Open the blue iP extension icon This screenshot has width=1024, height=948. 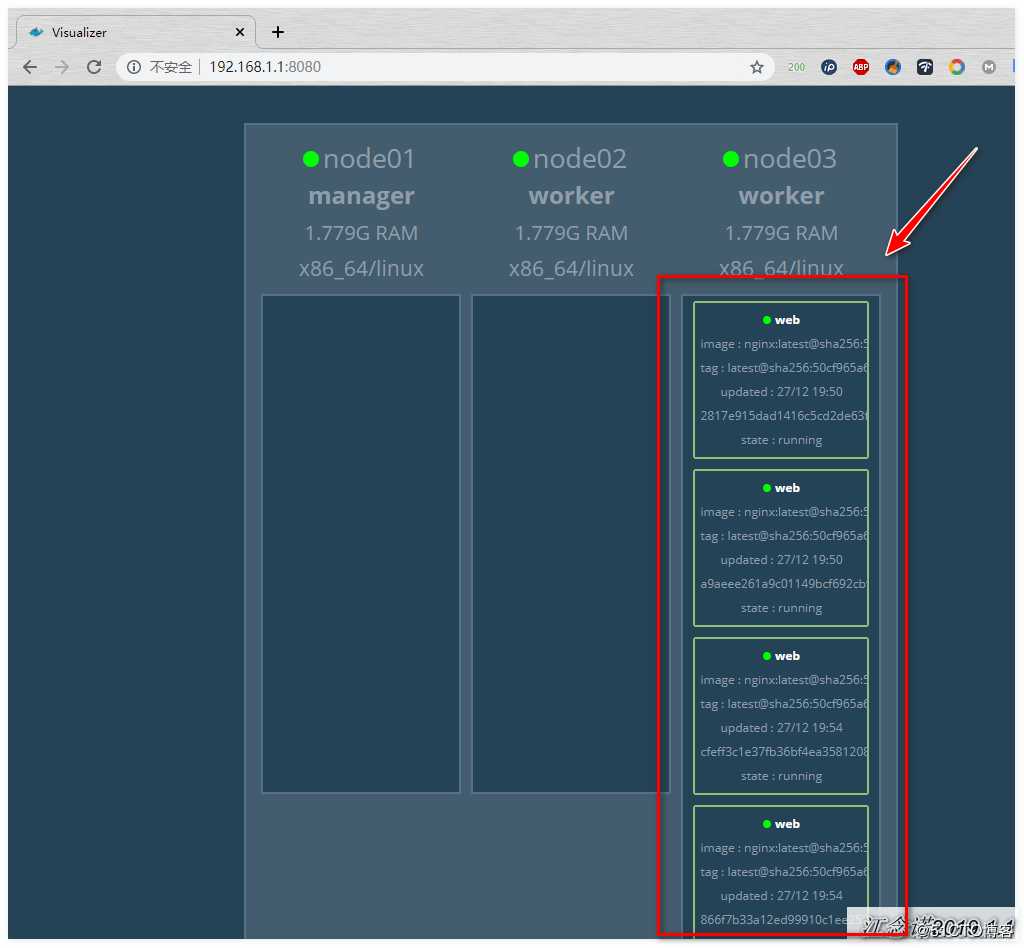pyautogui.click(x=829, y=67)
